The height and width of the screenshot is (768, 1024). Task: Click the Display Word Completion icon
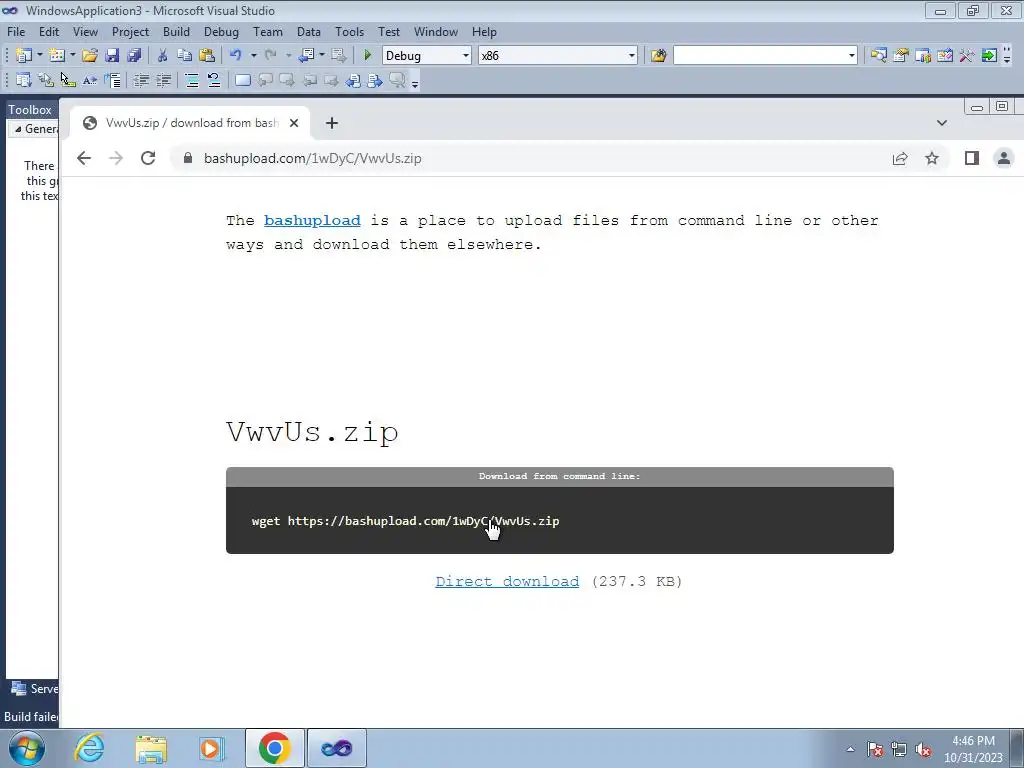click(90, 80)
